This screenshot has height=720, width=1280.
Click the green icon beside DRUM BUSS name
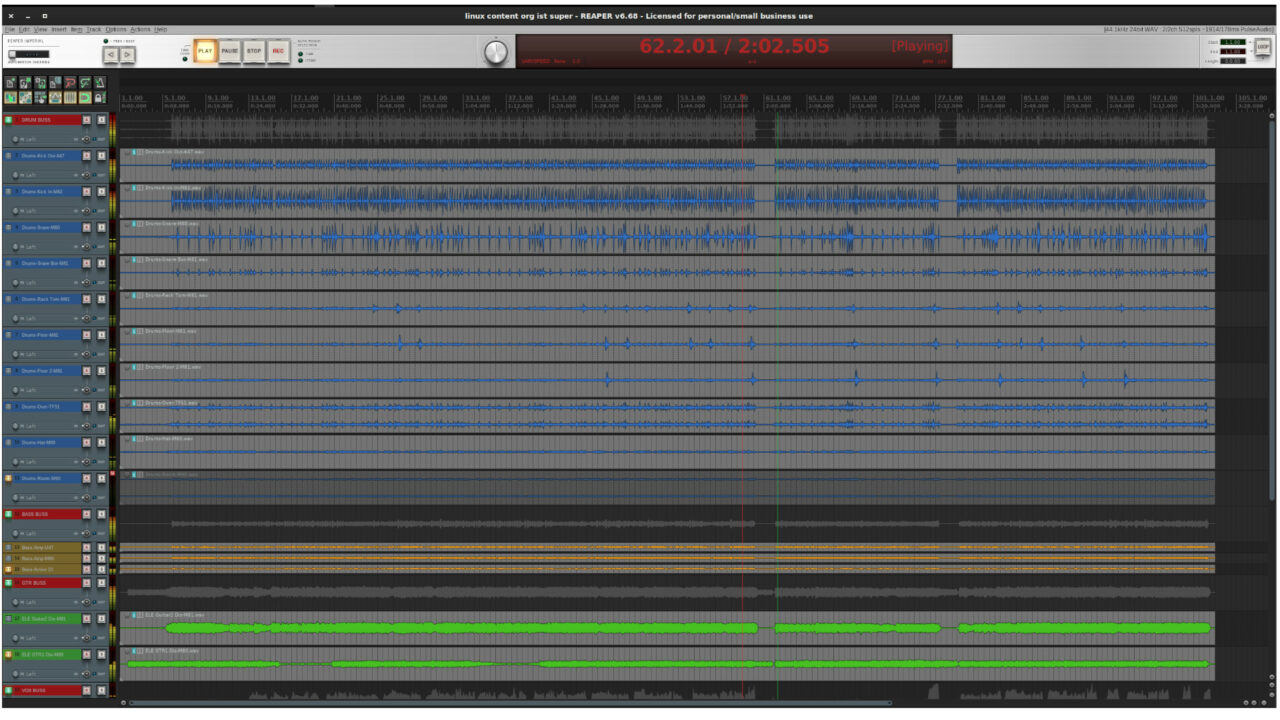[x=9, y=120]
